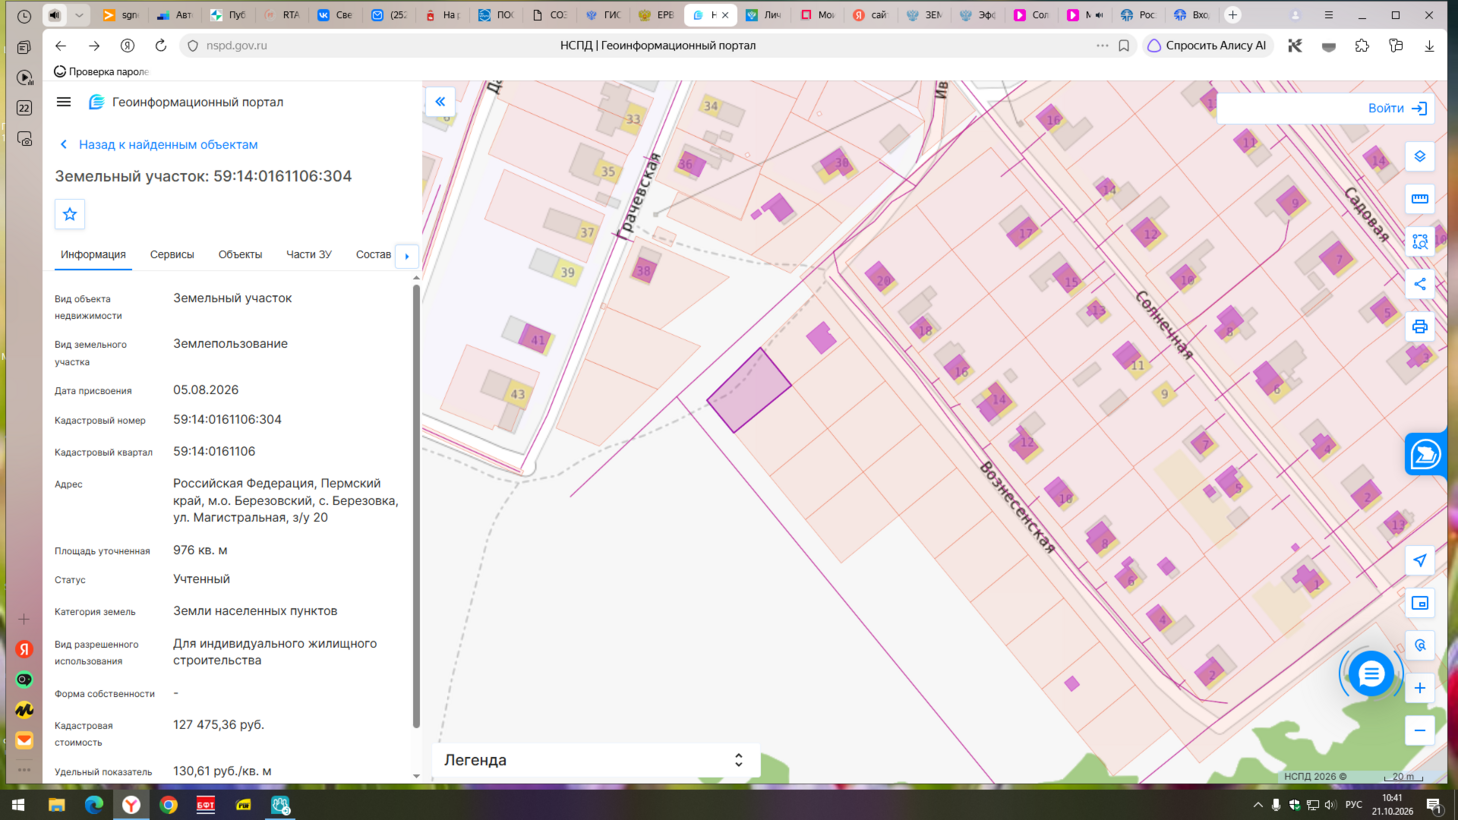Share the current map view
Viewport: 1458px width, 820px height.
coord(1419,284)
